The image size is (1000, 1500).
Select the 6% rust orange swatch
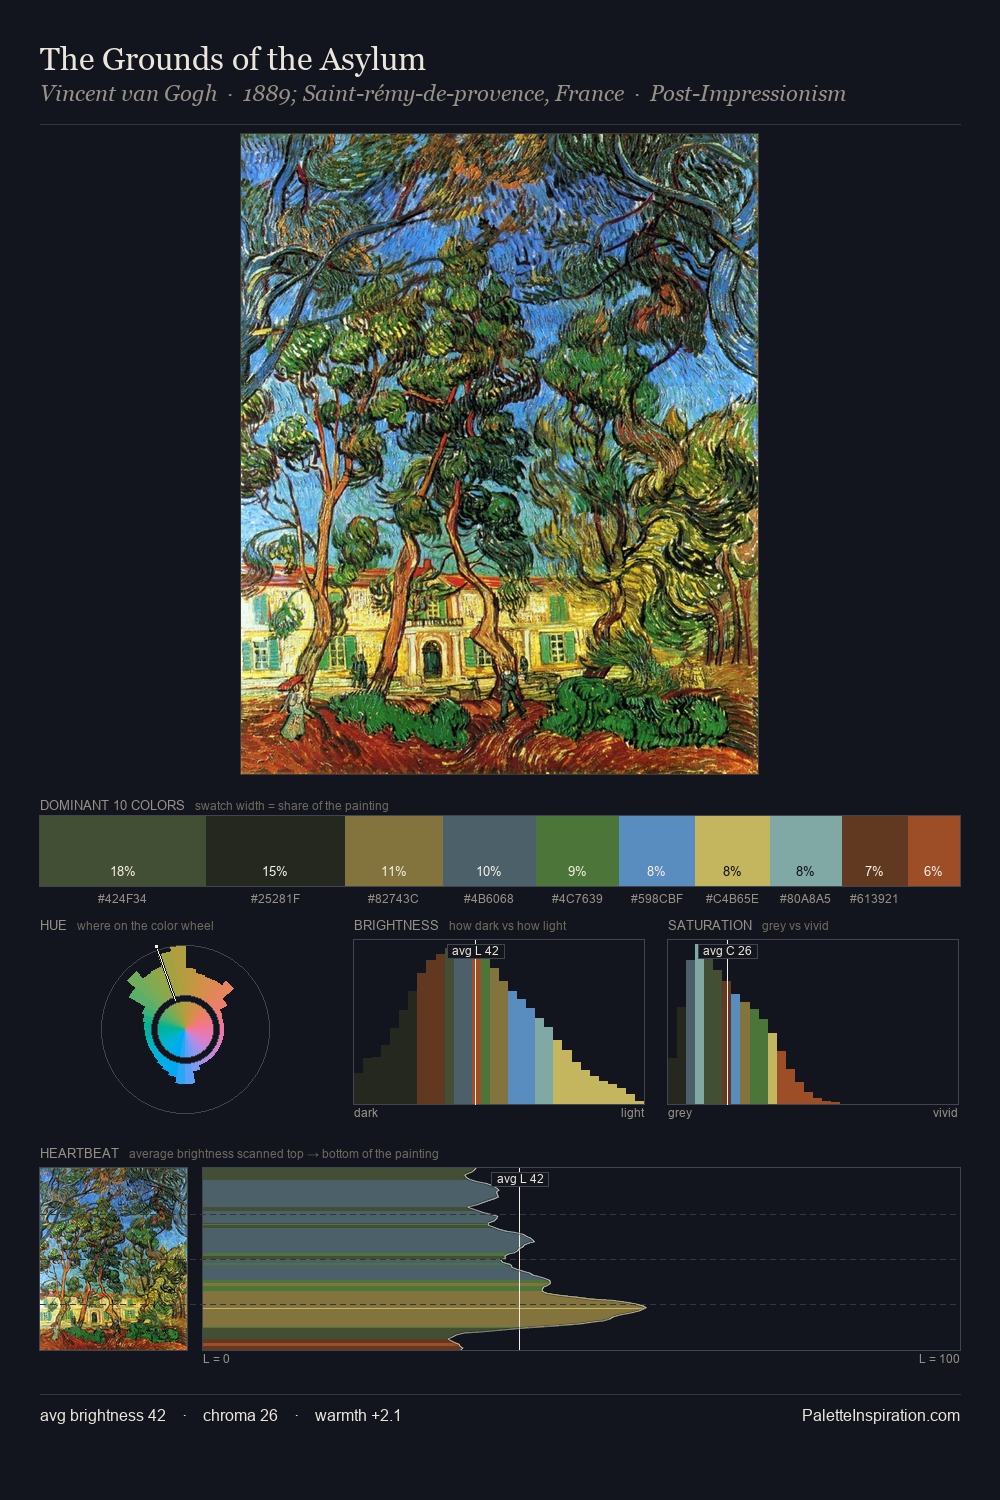934,851
